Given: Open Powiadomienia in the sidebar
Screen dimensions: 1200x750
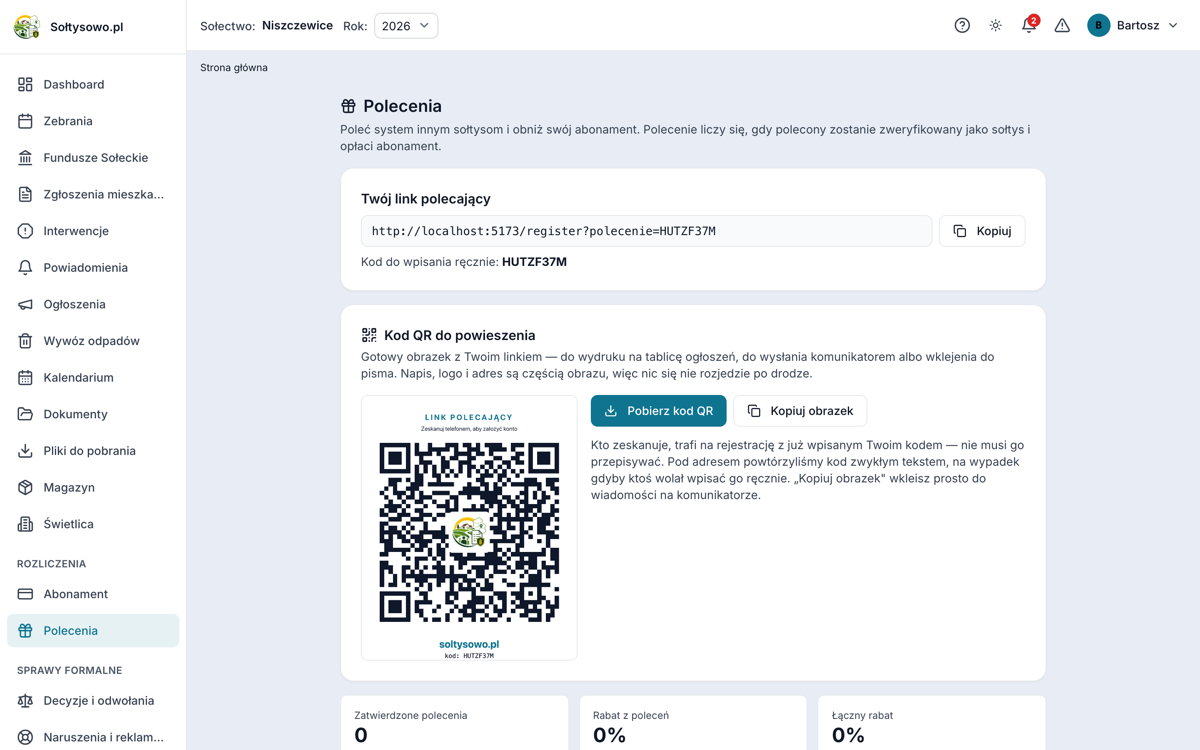Looking at the screenshot, I should tap(93, 268).
